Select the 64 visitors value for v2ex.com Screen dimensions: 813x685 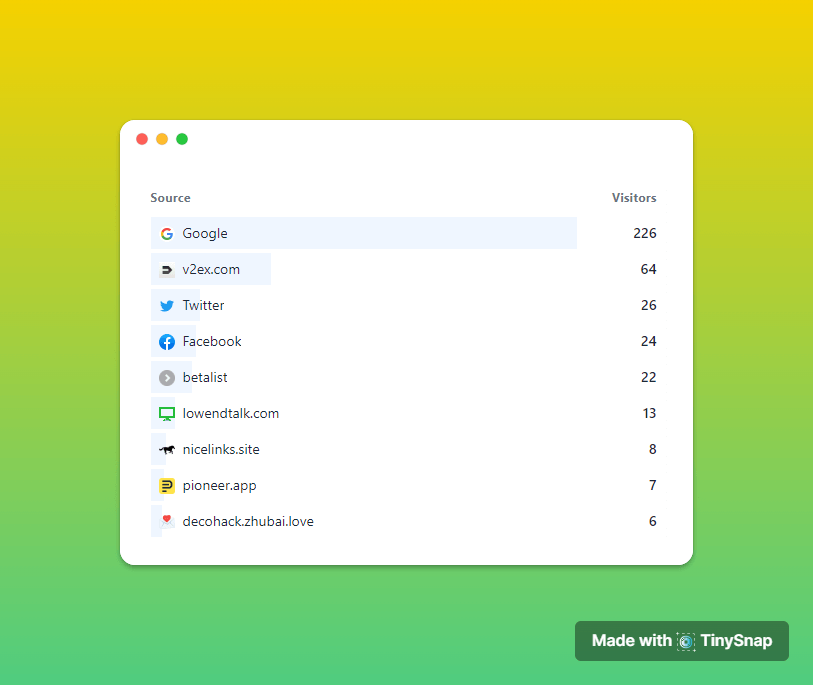(x=648, y=269)
